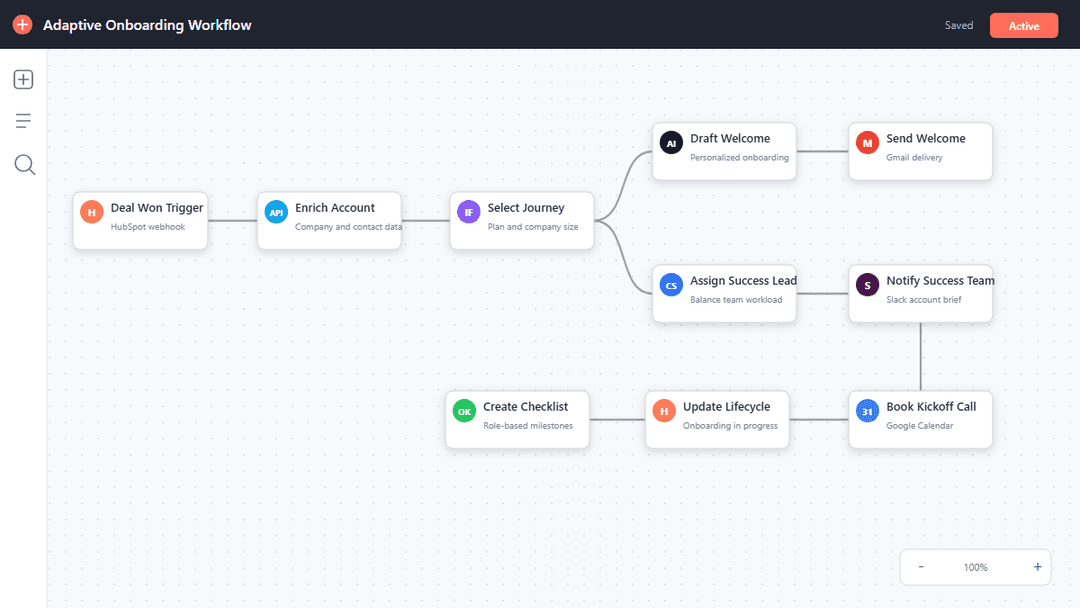The image size is (1080, 608).
Task: Click the Adaptive Onboarding Workflow title
Action: [x=147, y=25]
